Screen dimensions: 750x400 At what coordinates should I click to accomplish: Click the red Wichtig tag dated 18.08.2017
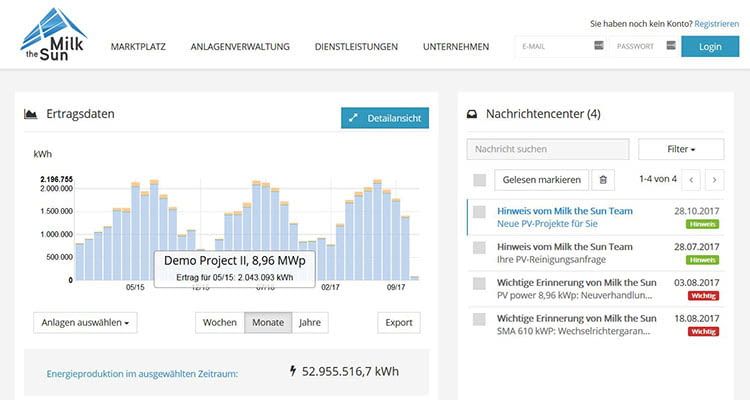[703, 332]
